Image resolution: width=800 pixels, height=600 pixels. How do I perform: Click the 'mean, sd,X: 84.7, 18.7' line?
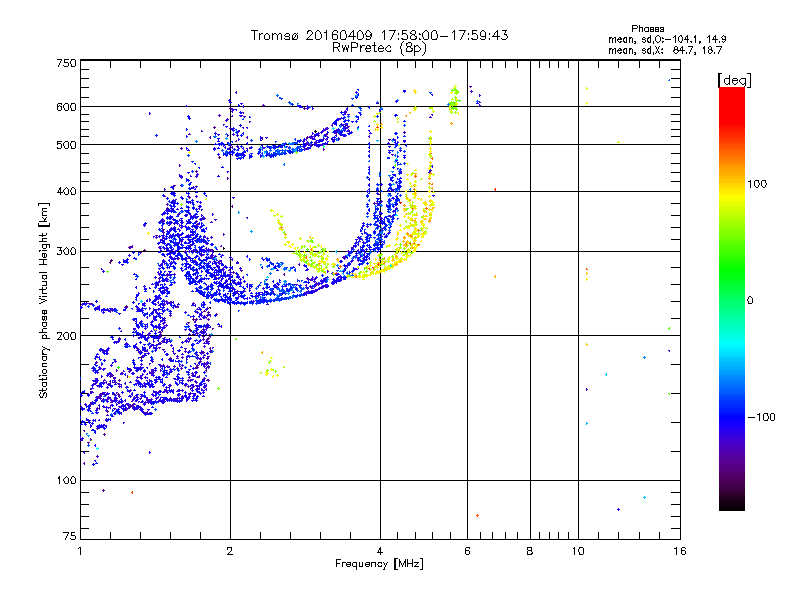pyautogui.click(x=665, y=51)
